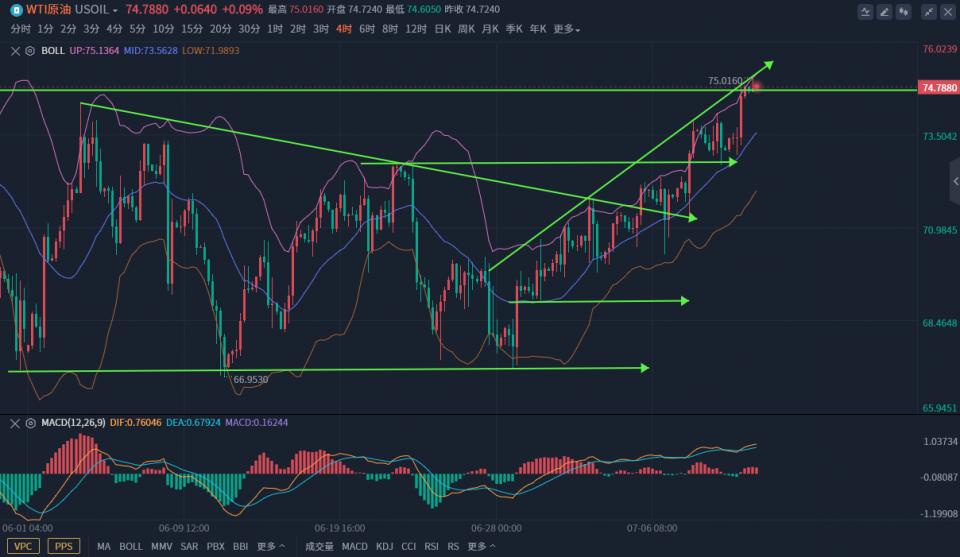The width and height of the screenshot is (960, 557).
Task: Switch to the 分时 timeframe
Action: (20, 29)
